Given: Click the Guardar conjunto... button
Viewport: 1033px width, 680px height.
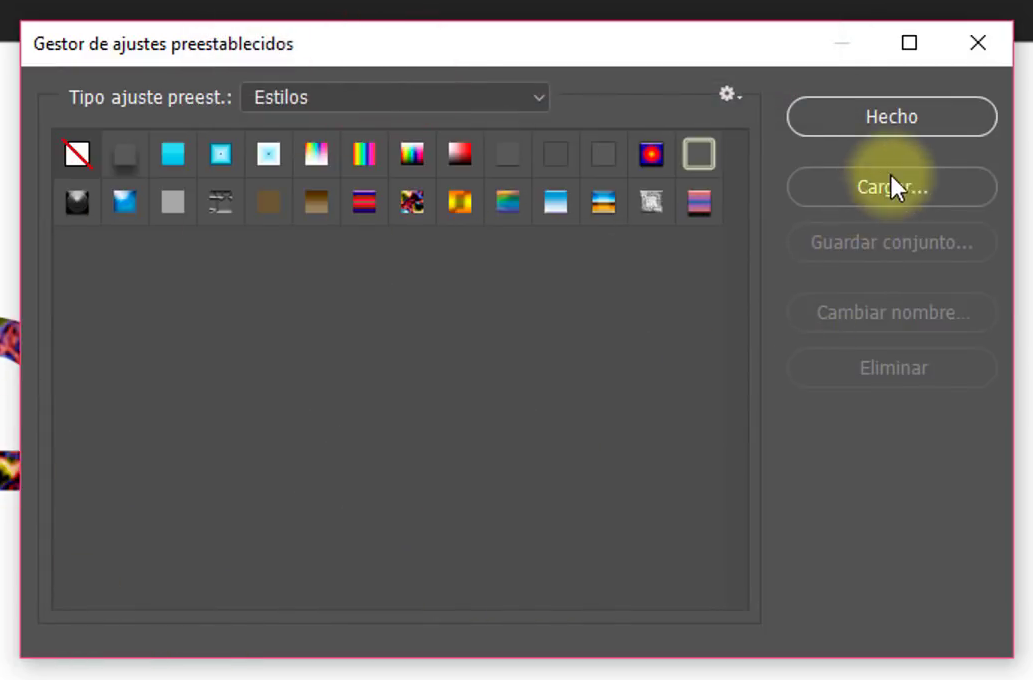Looking at the screenshot, I should pyautogui.click(x=891, y=243).
